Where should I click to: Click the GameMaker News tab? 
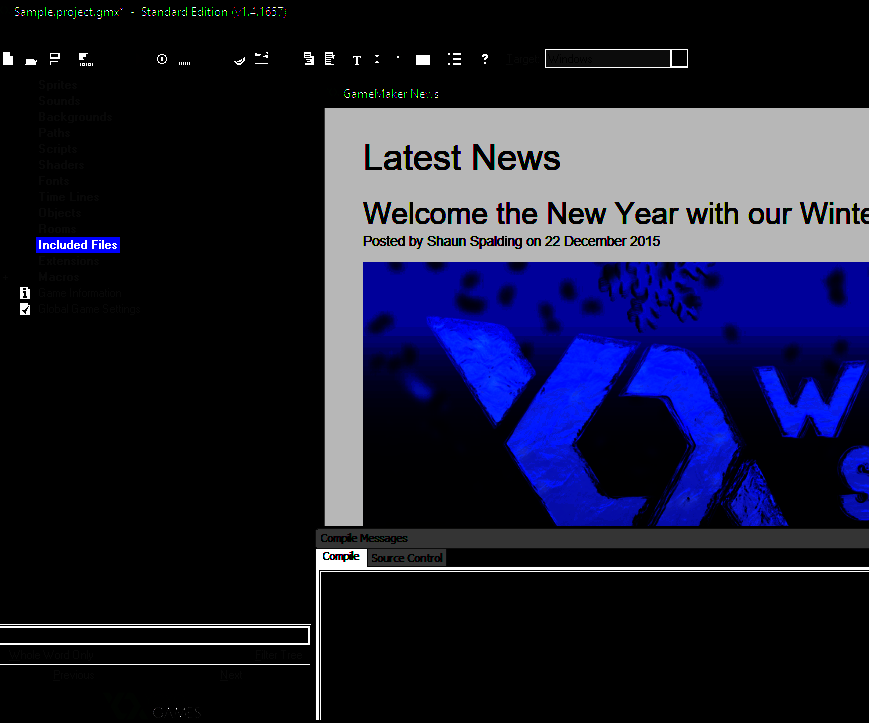coord(391,94)
